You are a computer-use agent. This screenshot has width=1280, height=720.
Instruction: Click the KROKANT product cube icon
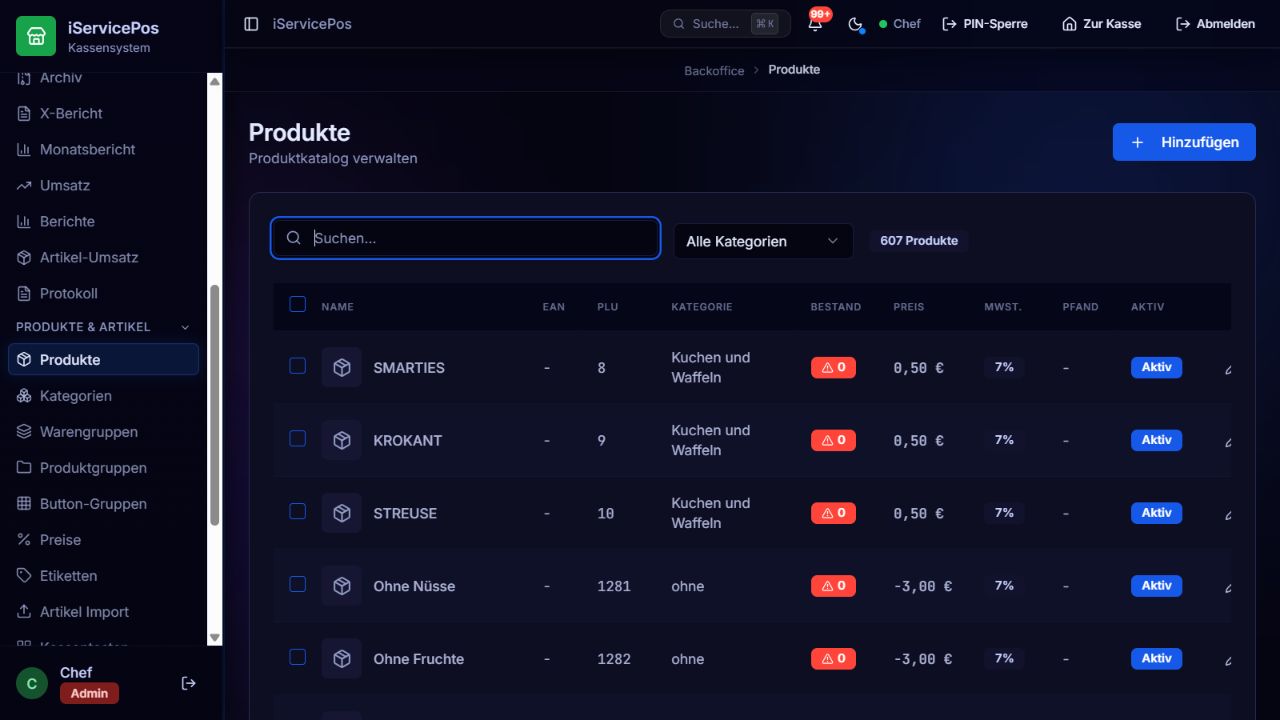pos(342,440)
